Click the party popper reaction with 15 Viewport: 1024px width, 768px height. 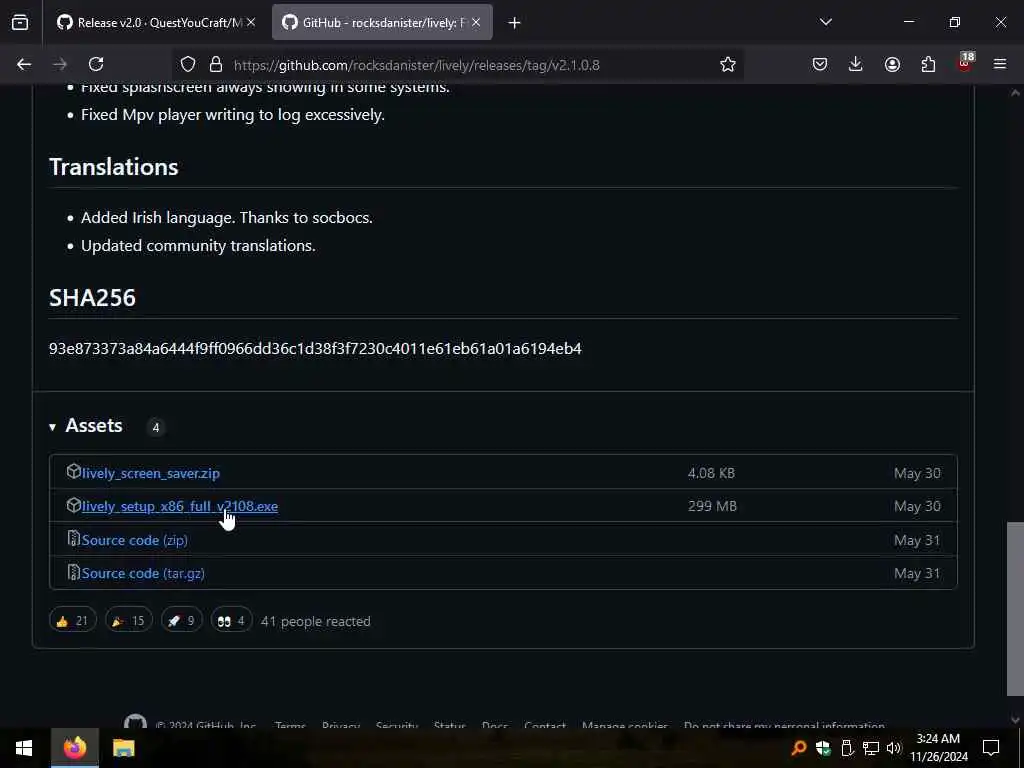128,620
